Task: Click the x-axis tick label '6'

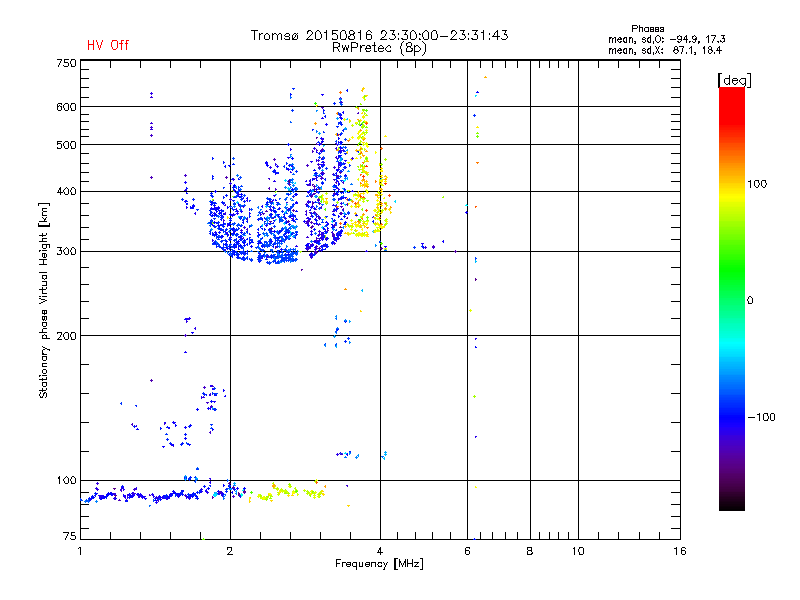Action: (x=467, y=551)
